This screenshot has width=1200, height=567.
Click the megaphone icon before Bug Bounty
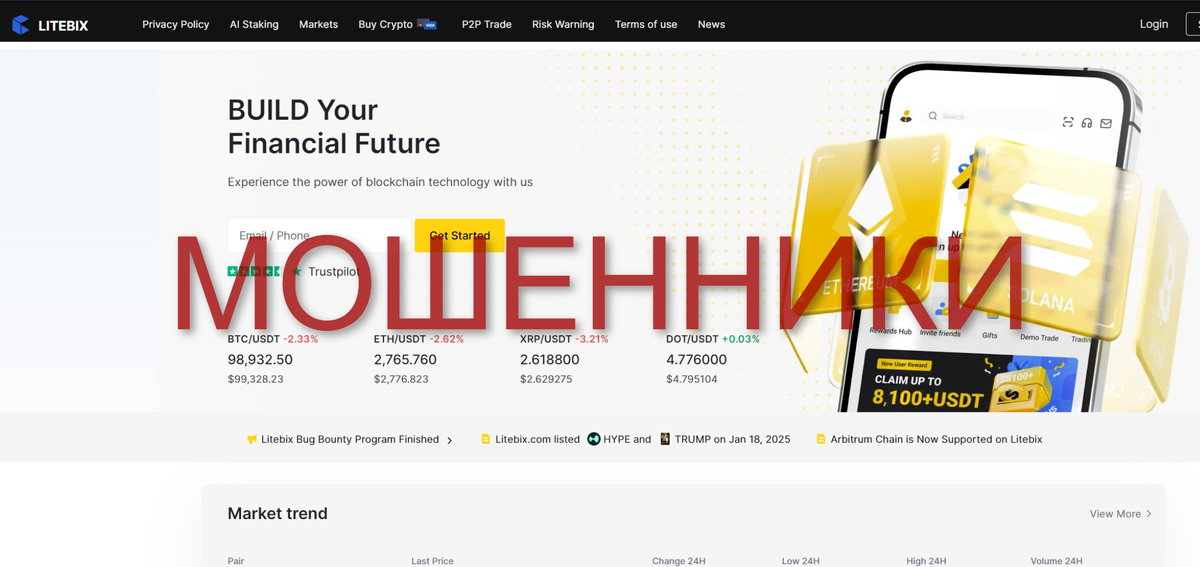[x=252, y=439]
